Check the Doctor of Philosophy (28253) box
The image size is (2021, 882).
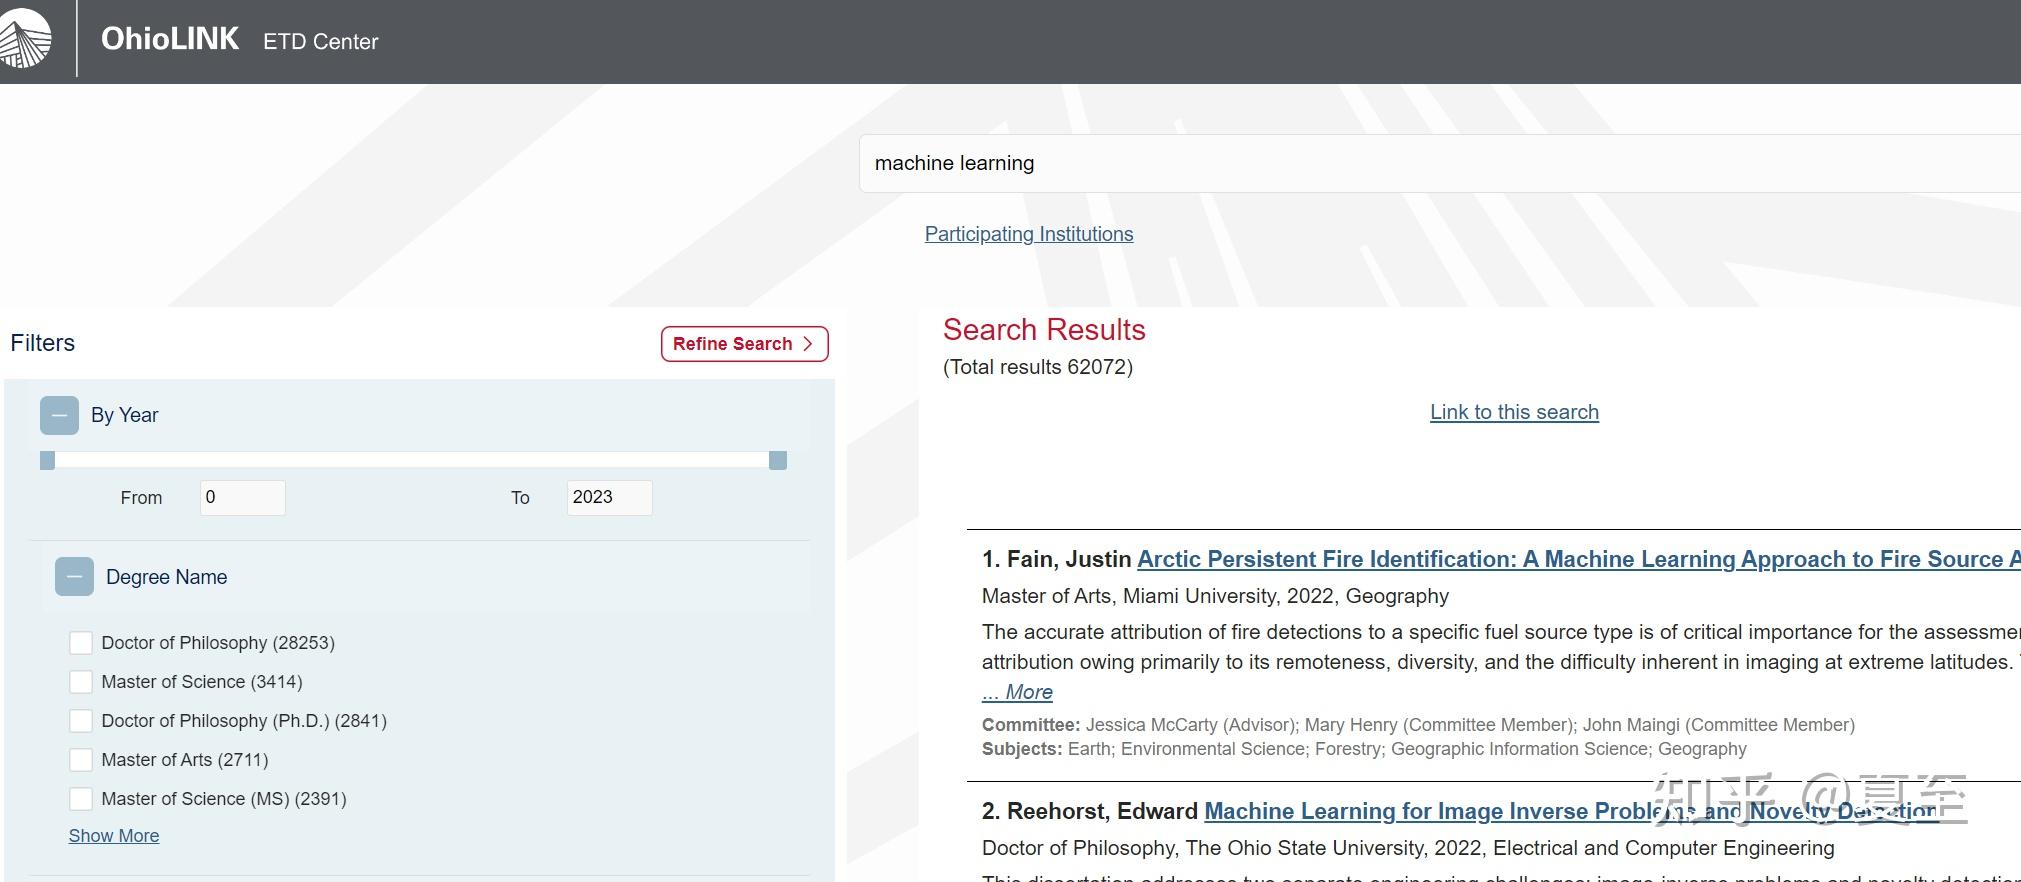pos(81,643)
